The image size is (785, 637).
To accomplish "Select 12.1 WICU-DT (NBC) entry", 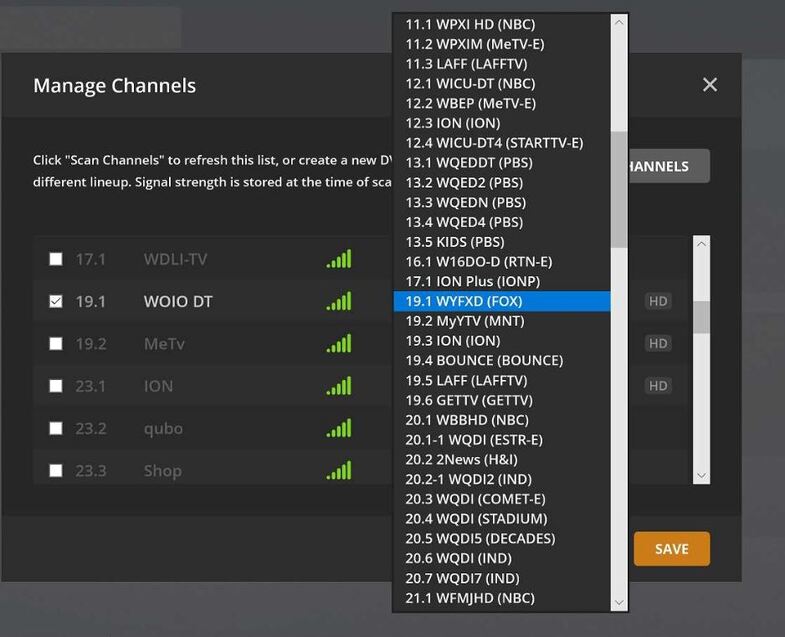I will 502,83.
